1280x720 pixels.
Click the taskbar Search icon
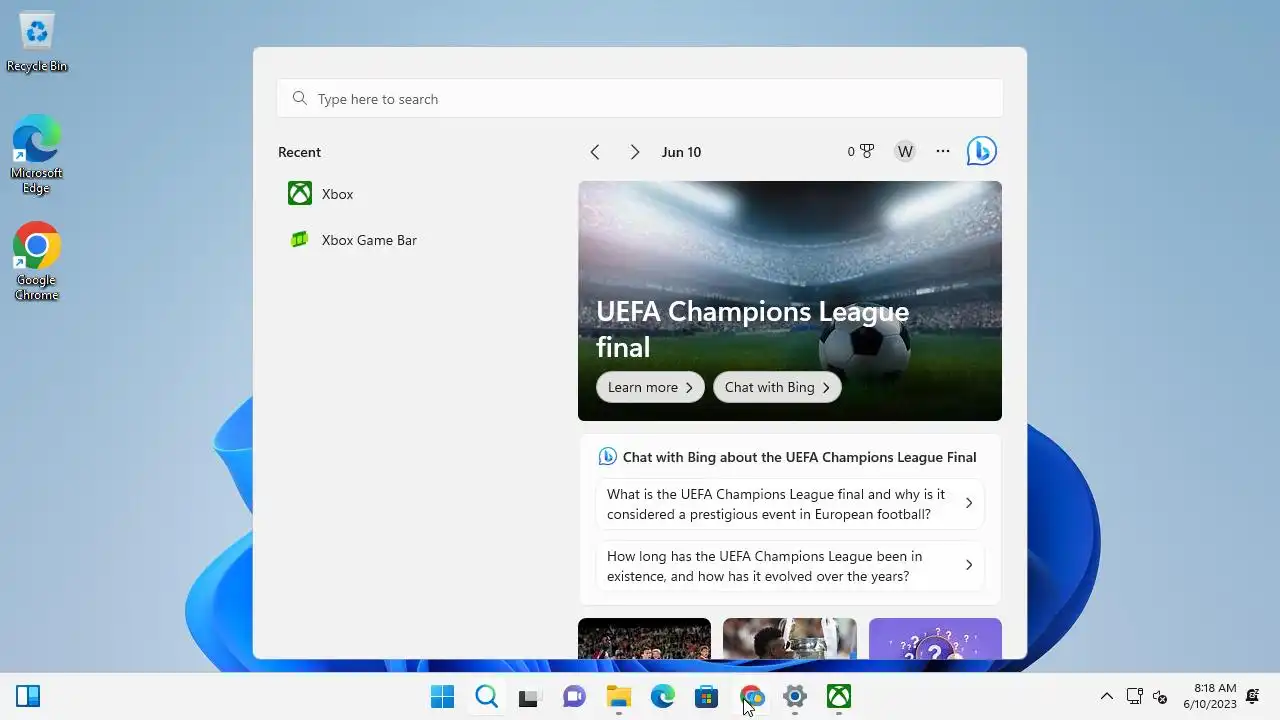[x=486, y=696]
